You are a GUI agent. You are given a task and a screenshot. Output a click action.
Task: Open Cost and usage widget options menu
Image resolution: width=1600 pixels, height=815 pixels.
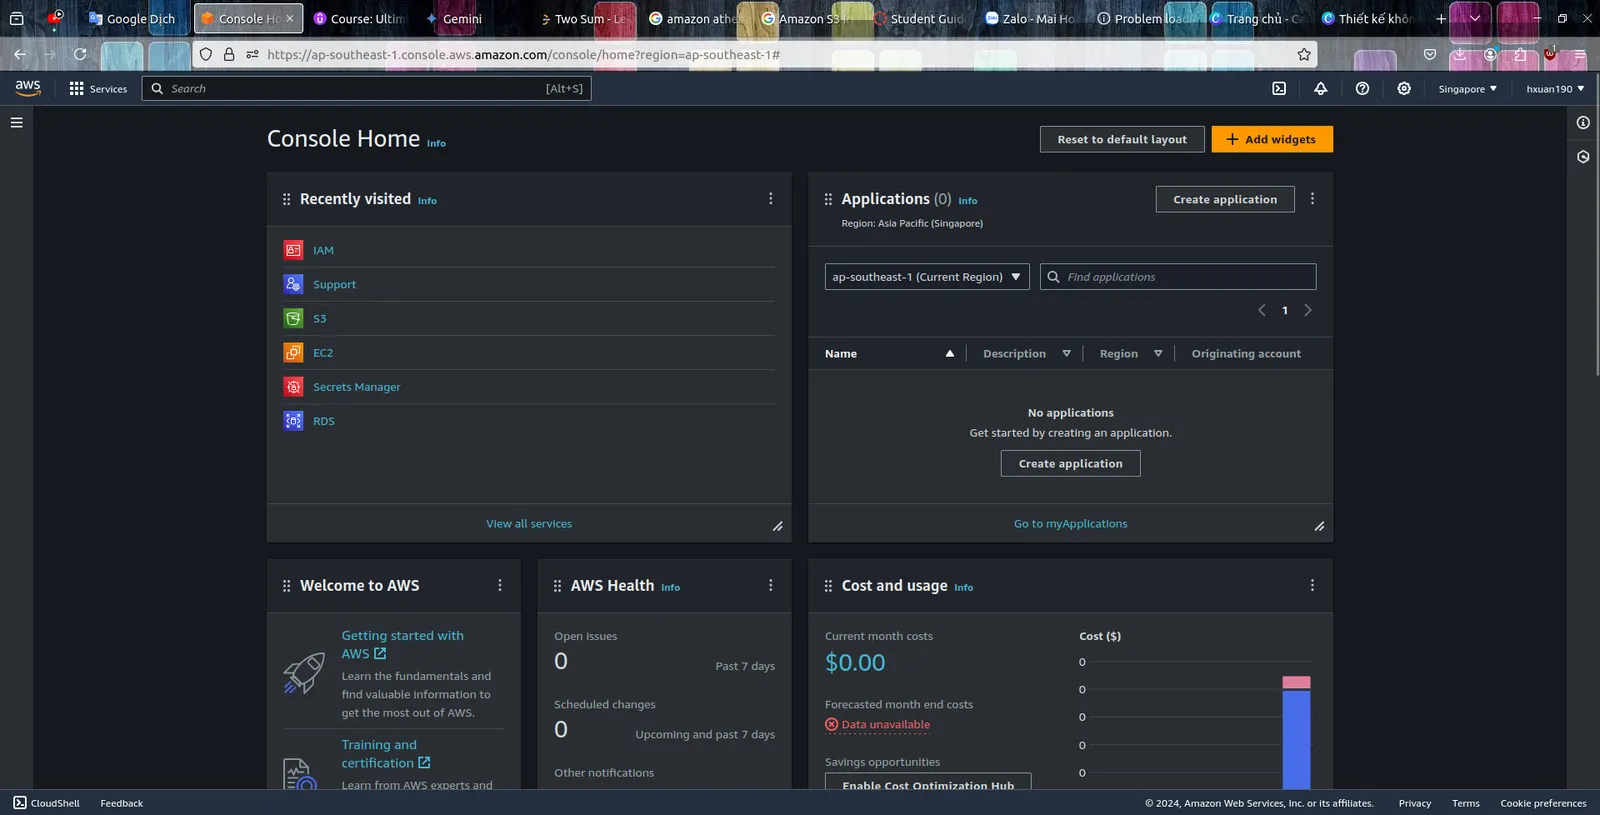[1312, 586]
